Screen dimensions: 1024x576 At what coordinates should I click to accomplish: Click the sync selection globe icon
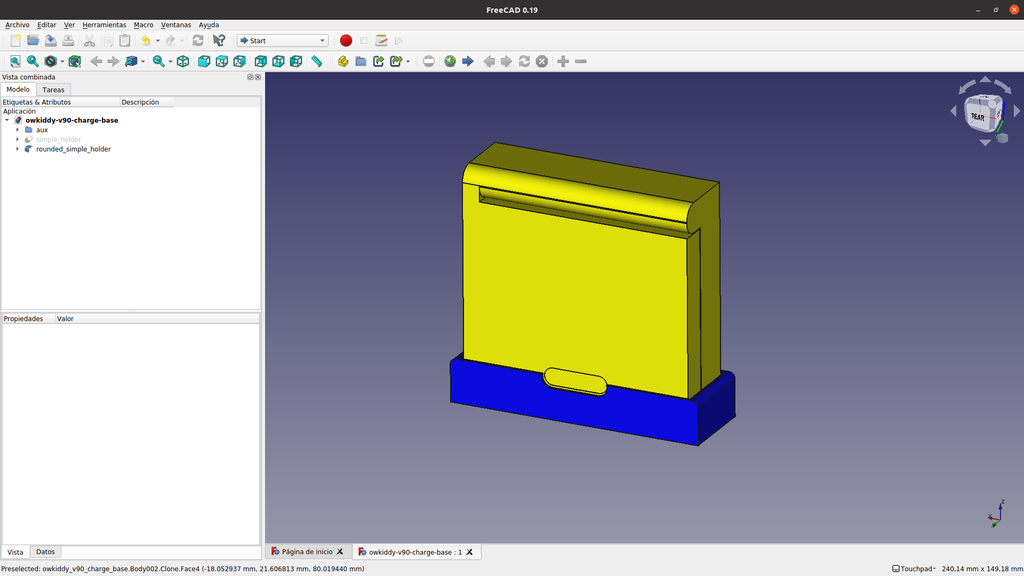[x=450, y=61]
